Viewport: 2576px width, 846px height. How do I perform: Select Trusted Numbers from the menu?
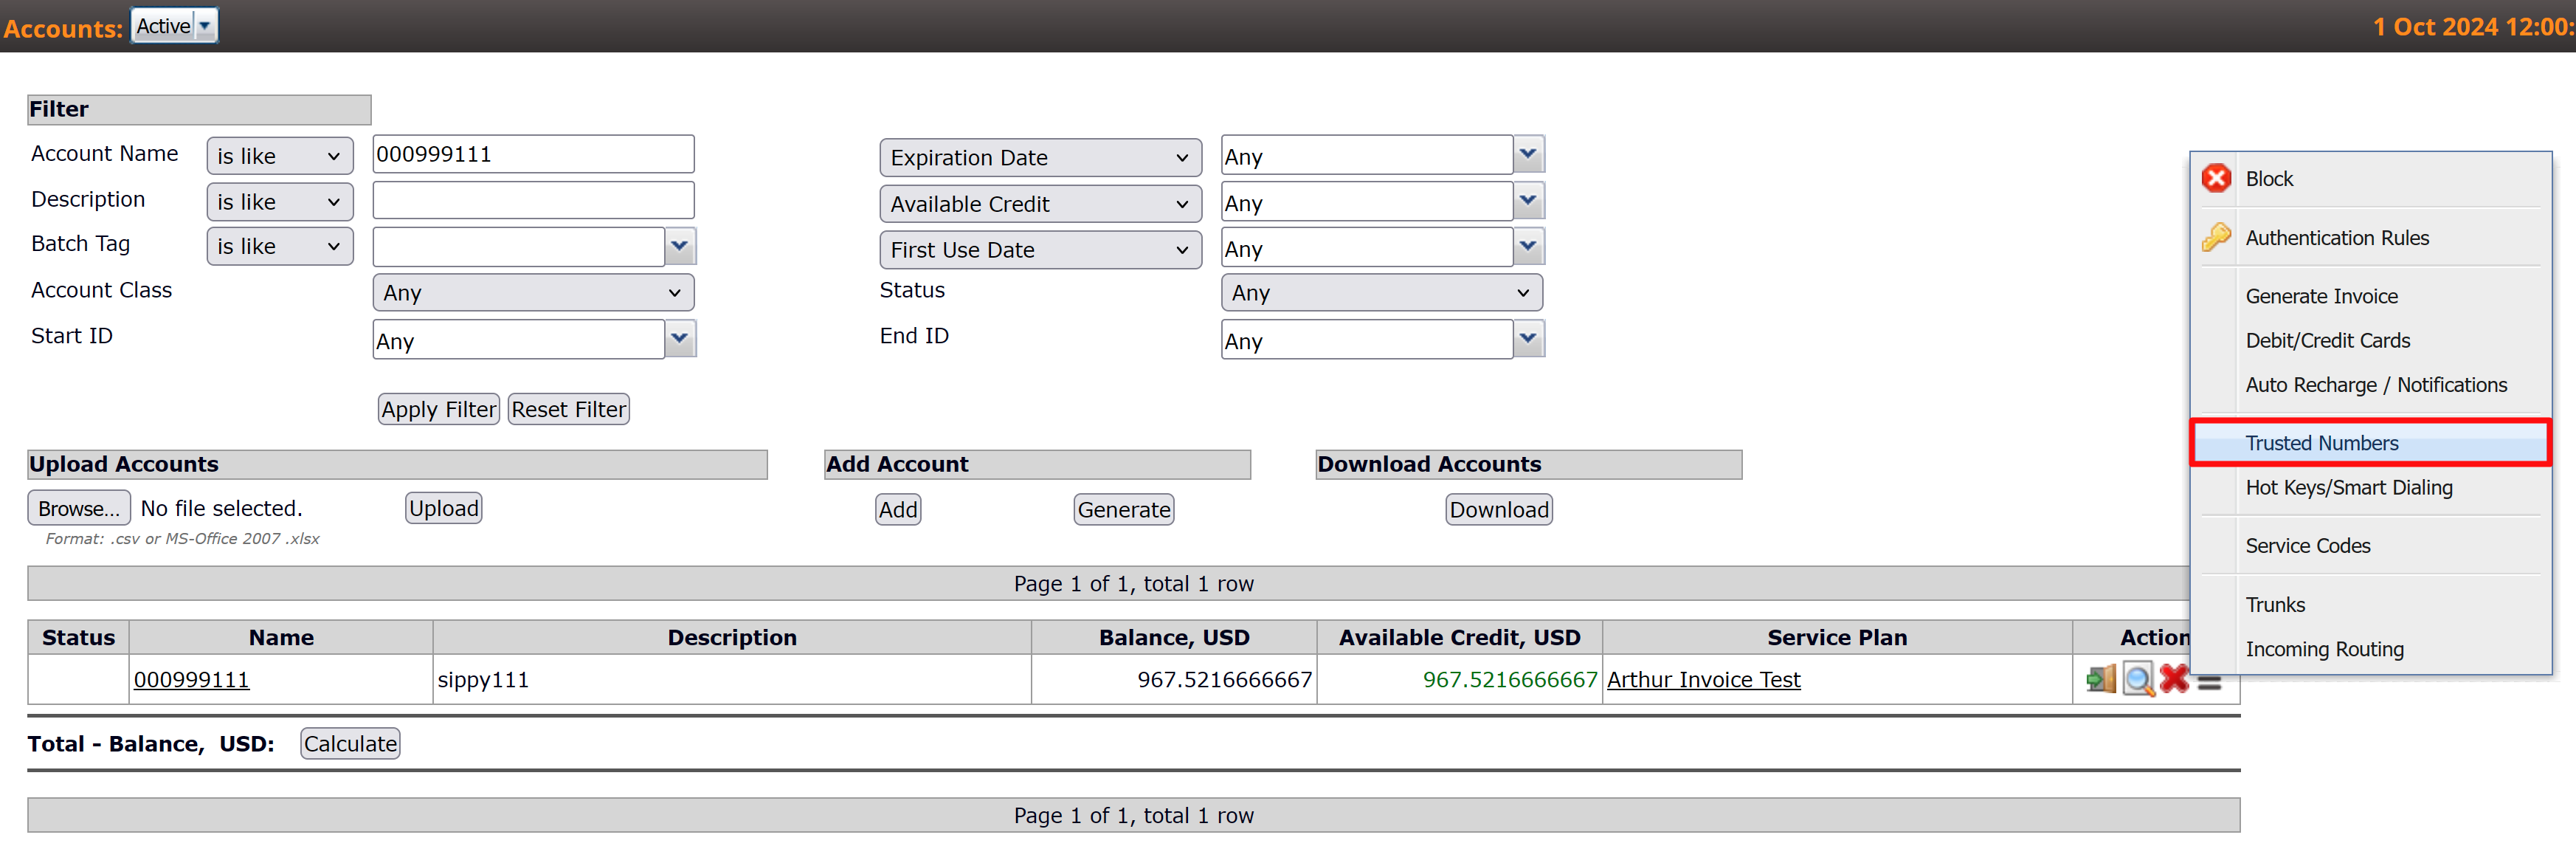[2321, 443]
